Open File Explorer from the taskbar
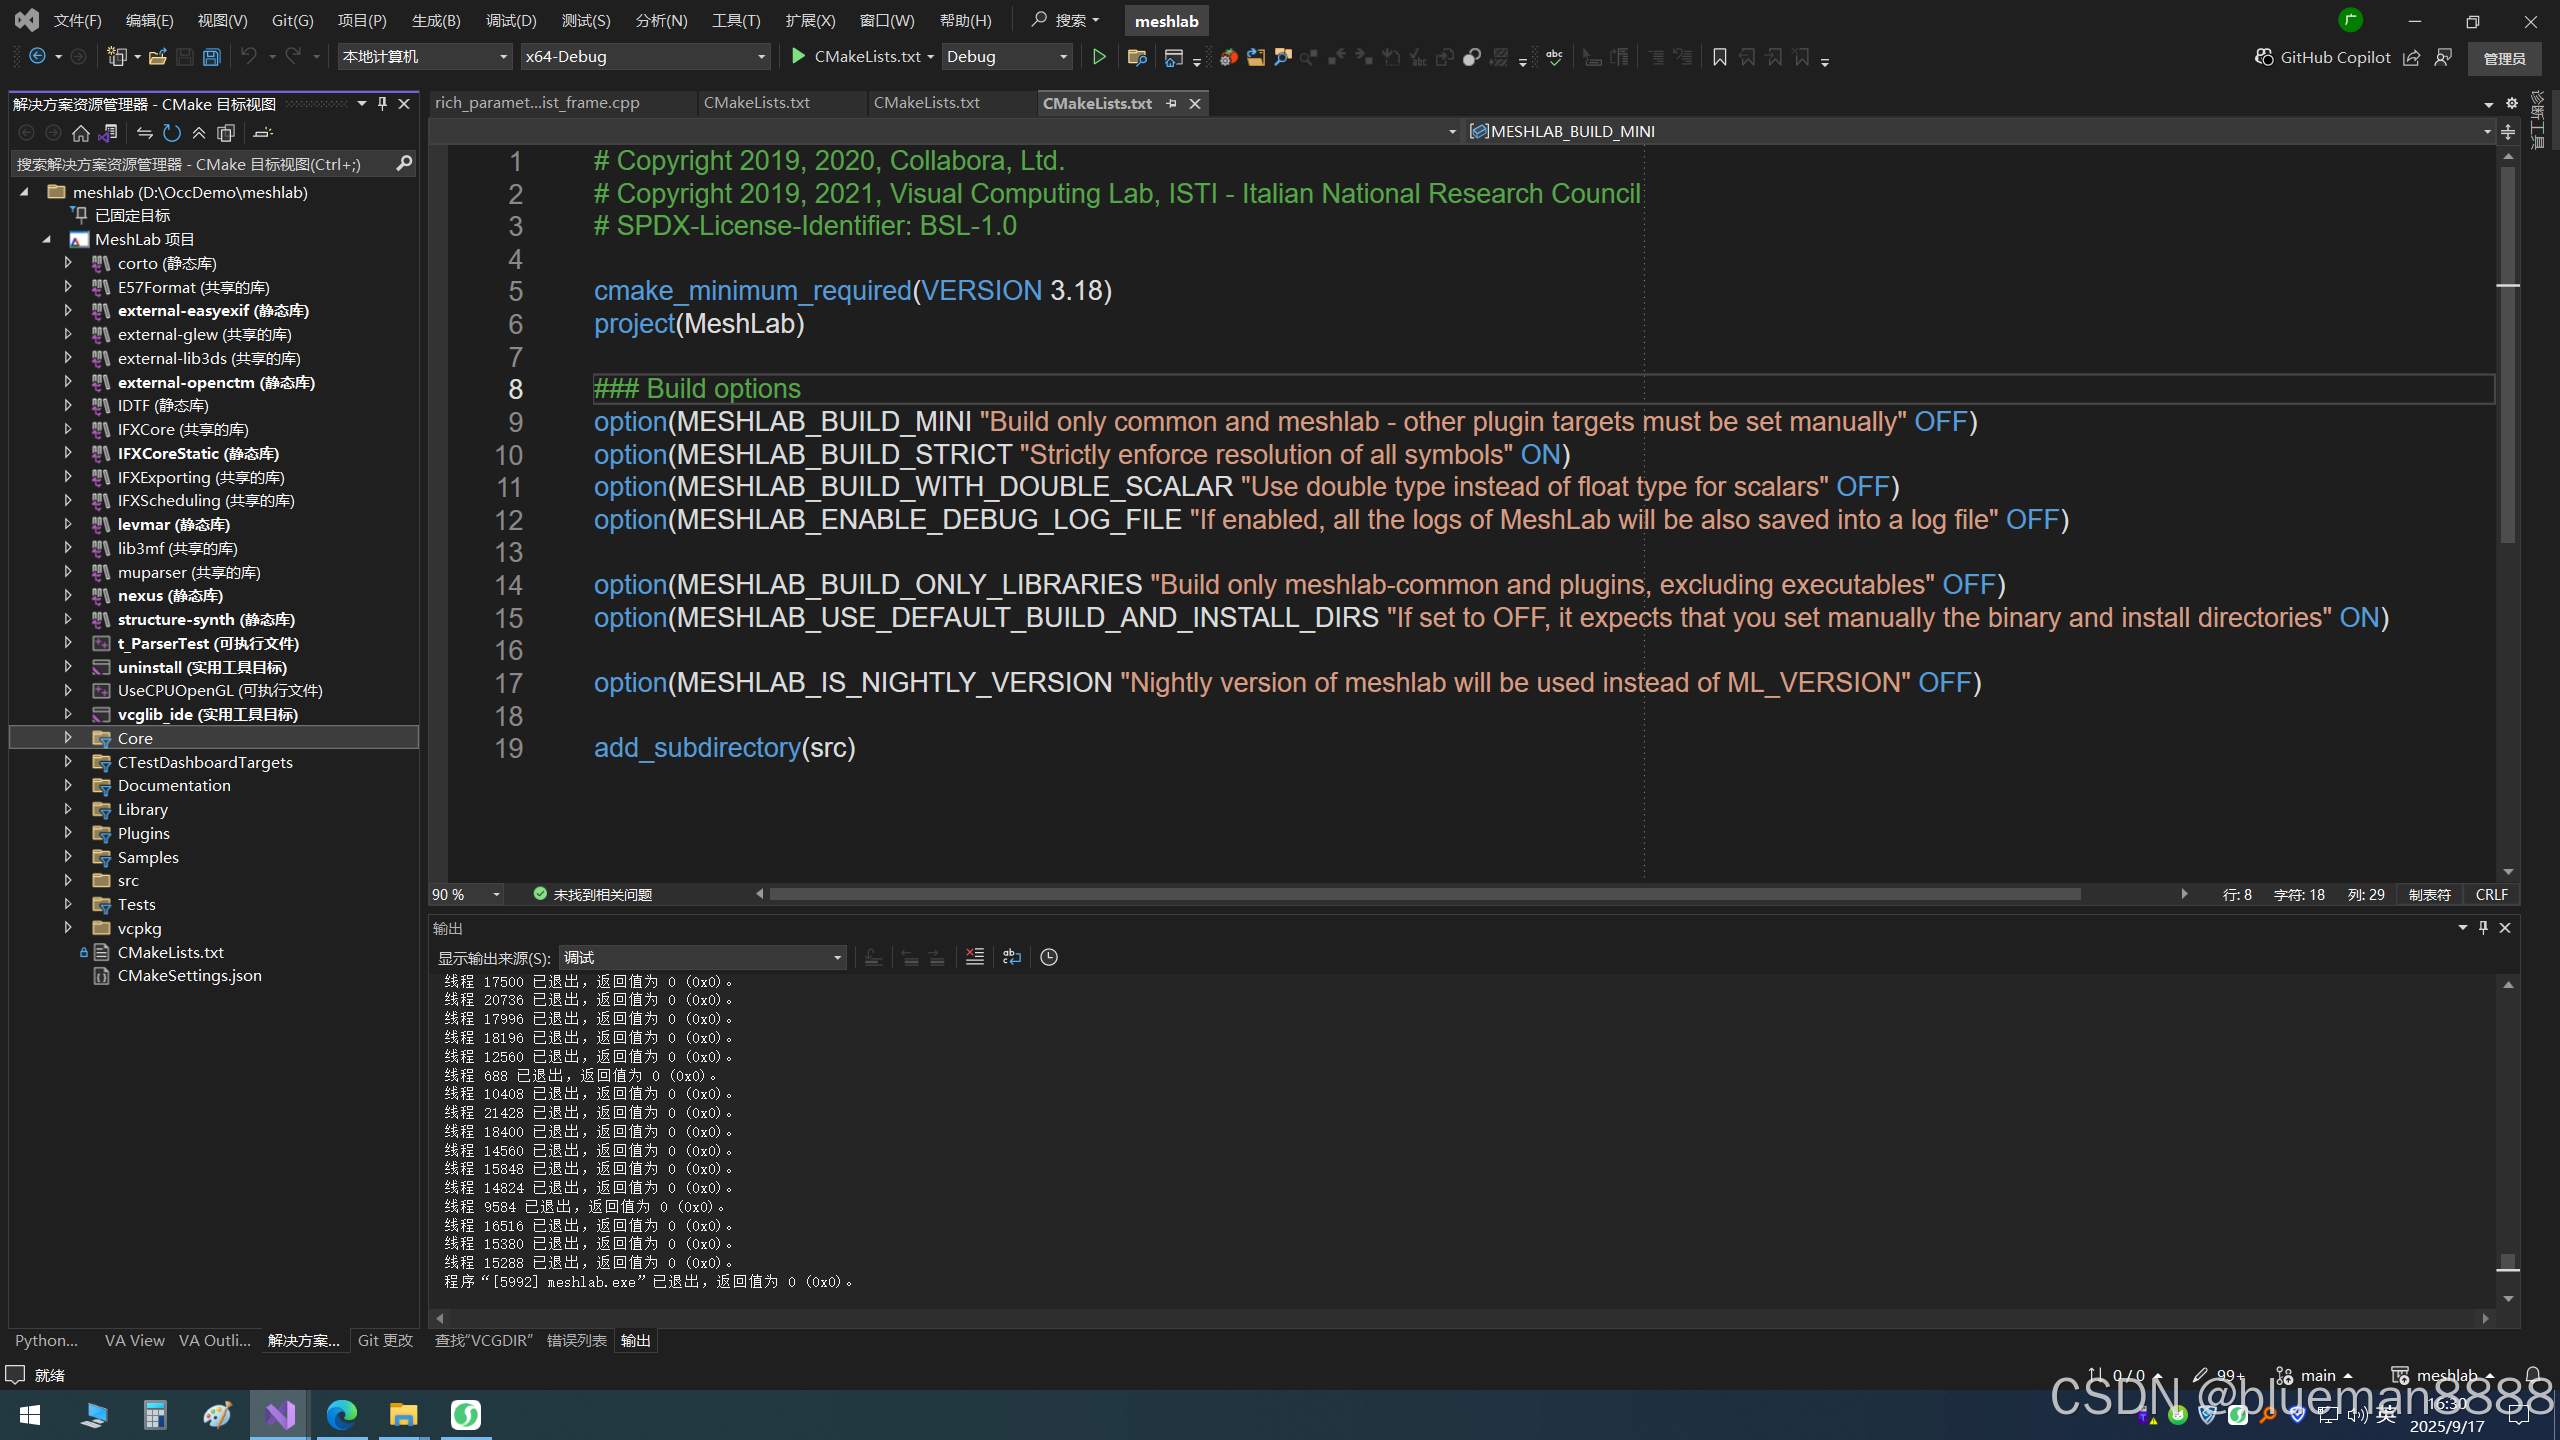 click(403, 1415)
